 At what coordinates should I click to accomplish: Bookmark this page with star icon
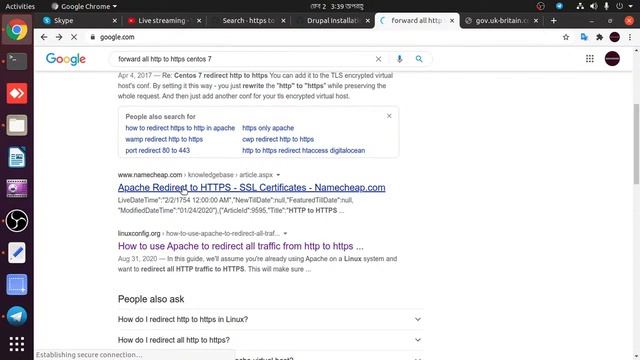[x=566, y=37]
